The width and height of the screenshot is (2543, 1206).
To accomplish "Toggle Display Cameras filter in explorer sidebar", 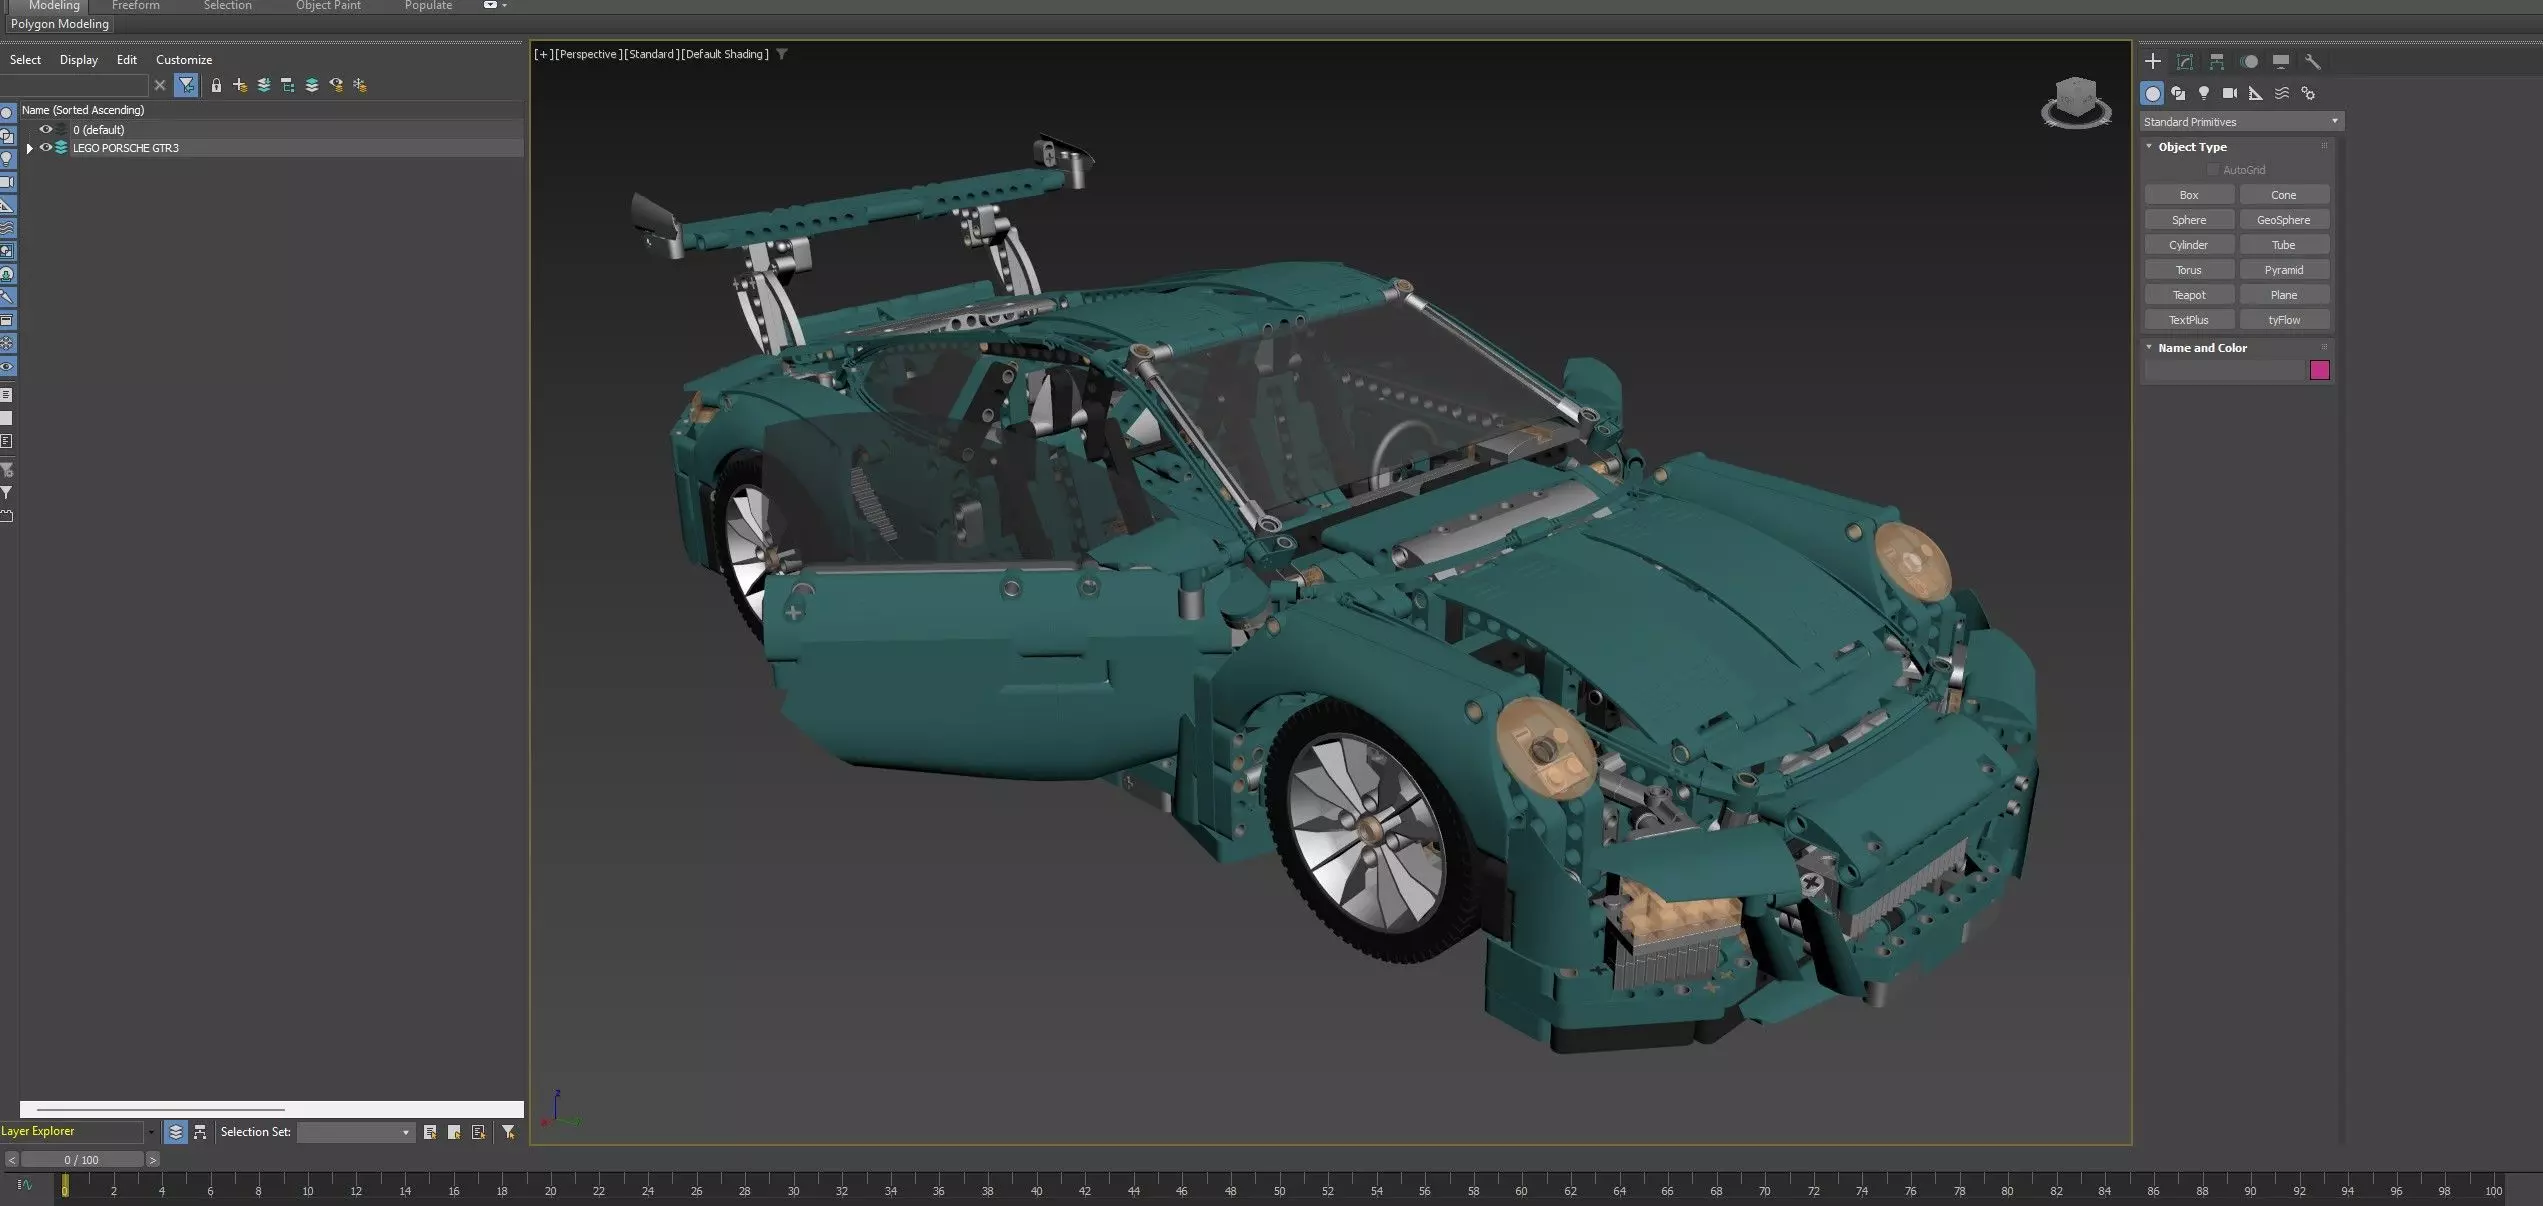I will [x=7, y=182].
